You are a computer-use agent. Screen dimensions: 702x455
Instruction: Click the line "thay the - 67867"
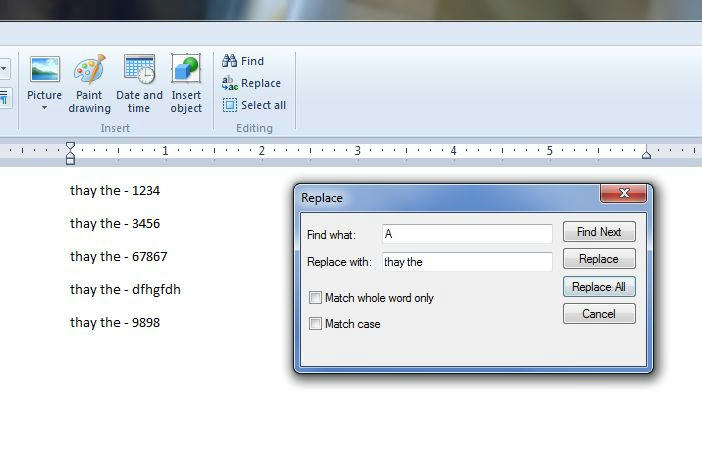coord(119,257)
